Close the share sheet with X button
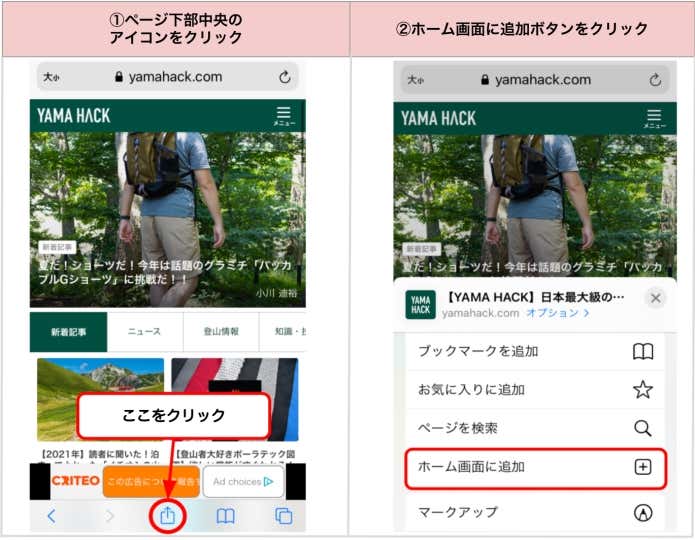This screenshot has width=695, height=540. point(655,298)
